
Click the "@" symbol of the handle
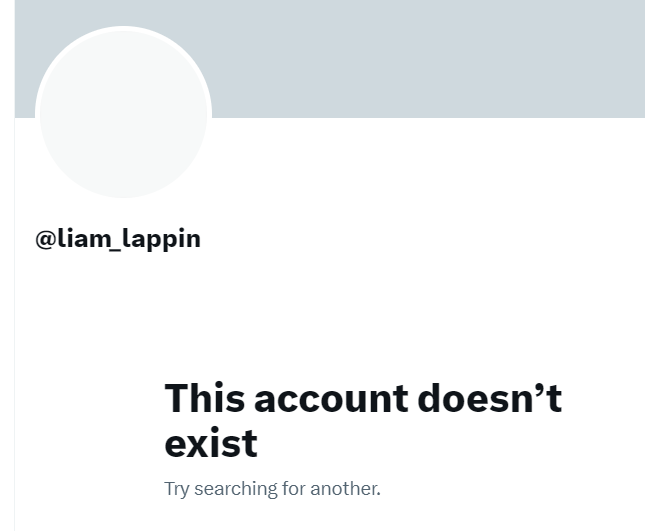46,239
